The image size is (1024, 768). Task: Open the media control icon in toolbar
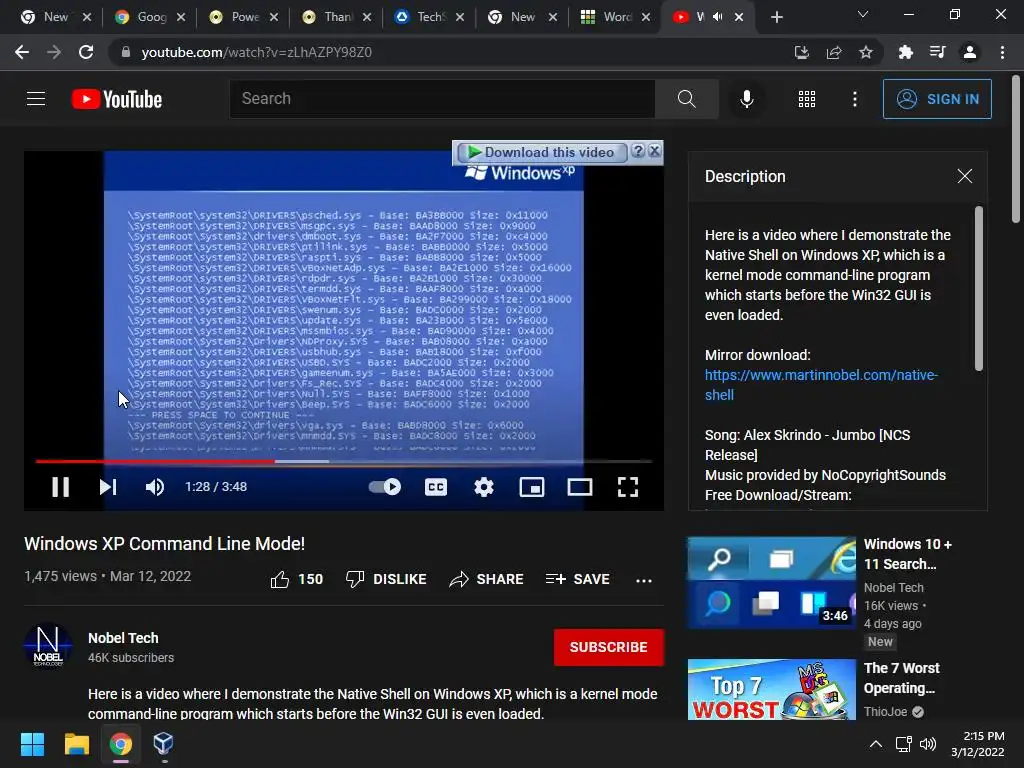pos(937,52)
